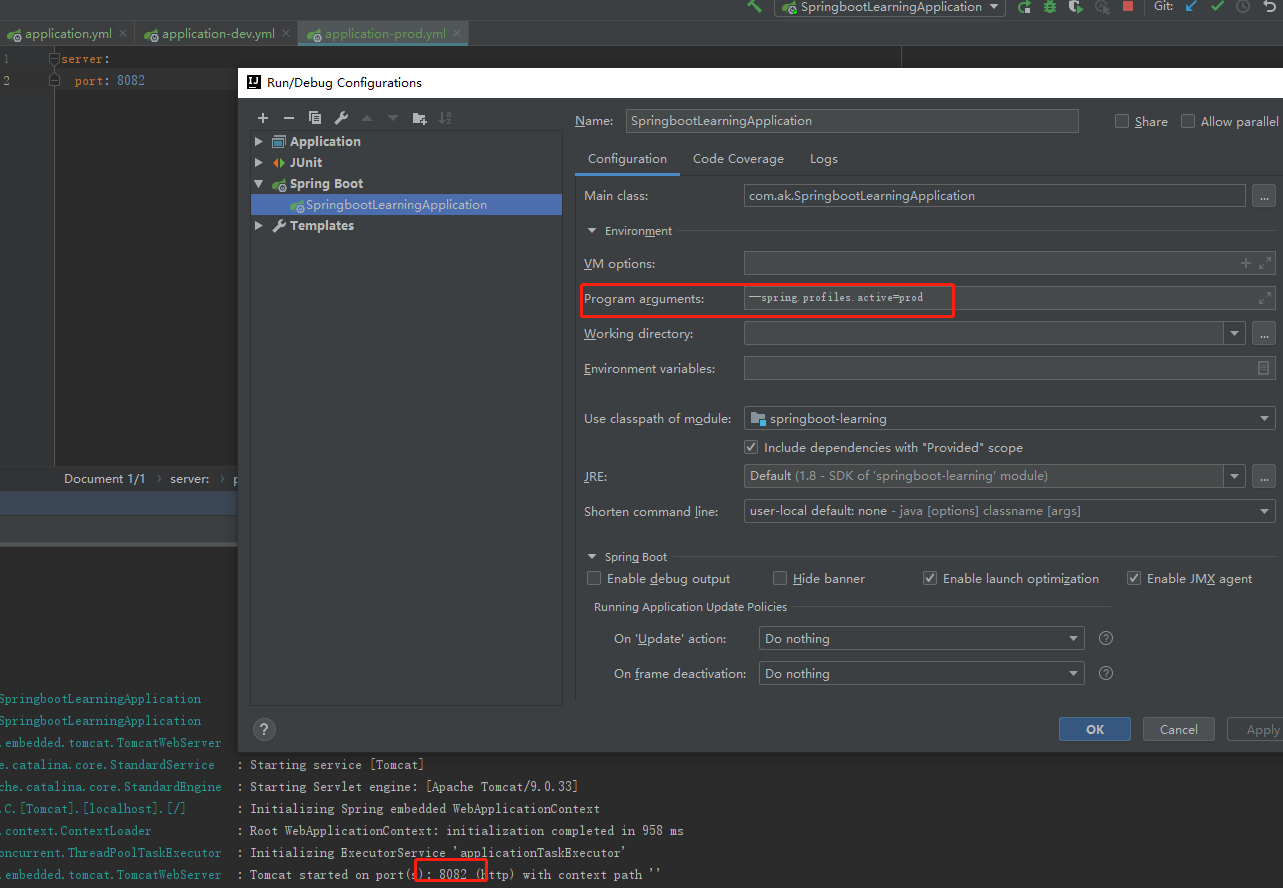Click help icon next to Update action
The width and height of the screenshot is (1283, 888).
1106,638
